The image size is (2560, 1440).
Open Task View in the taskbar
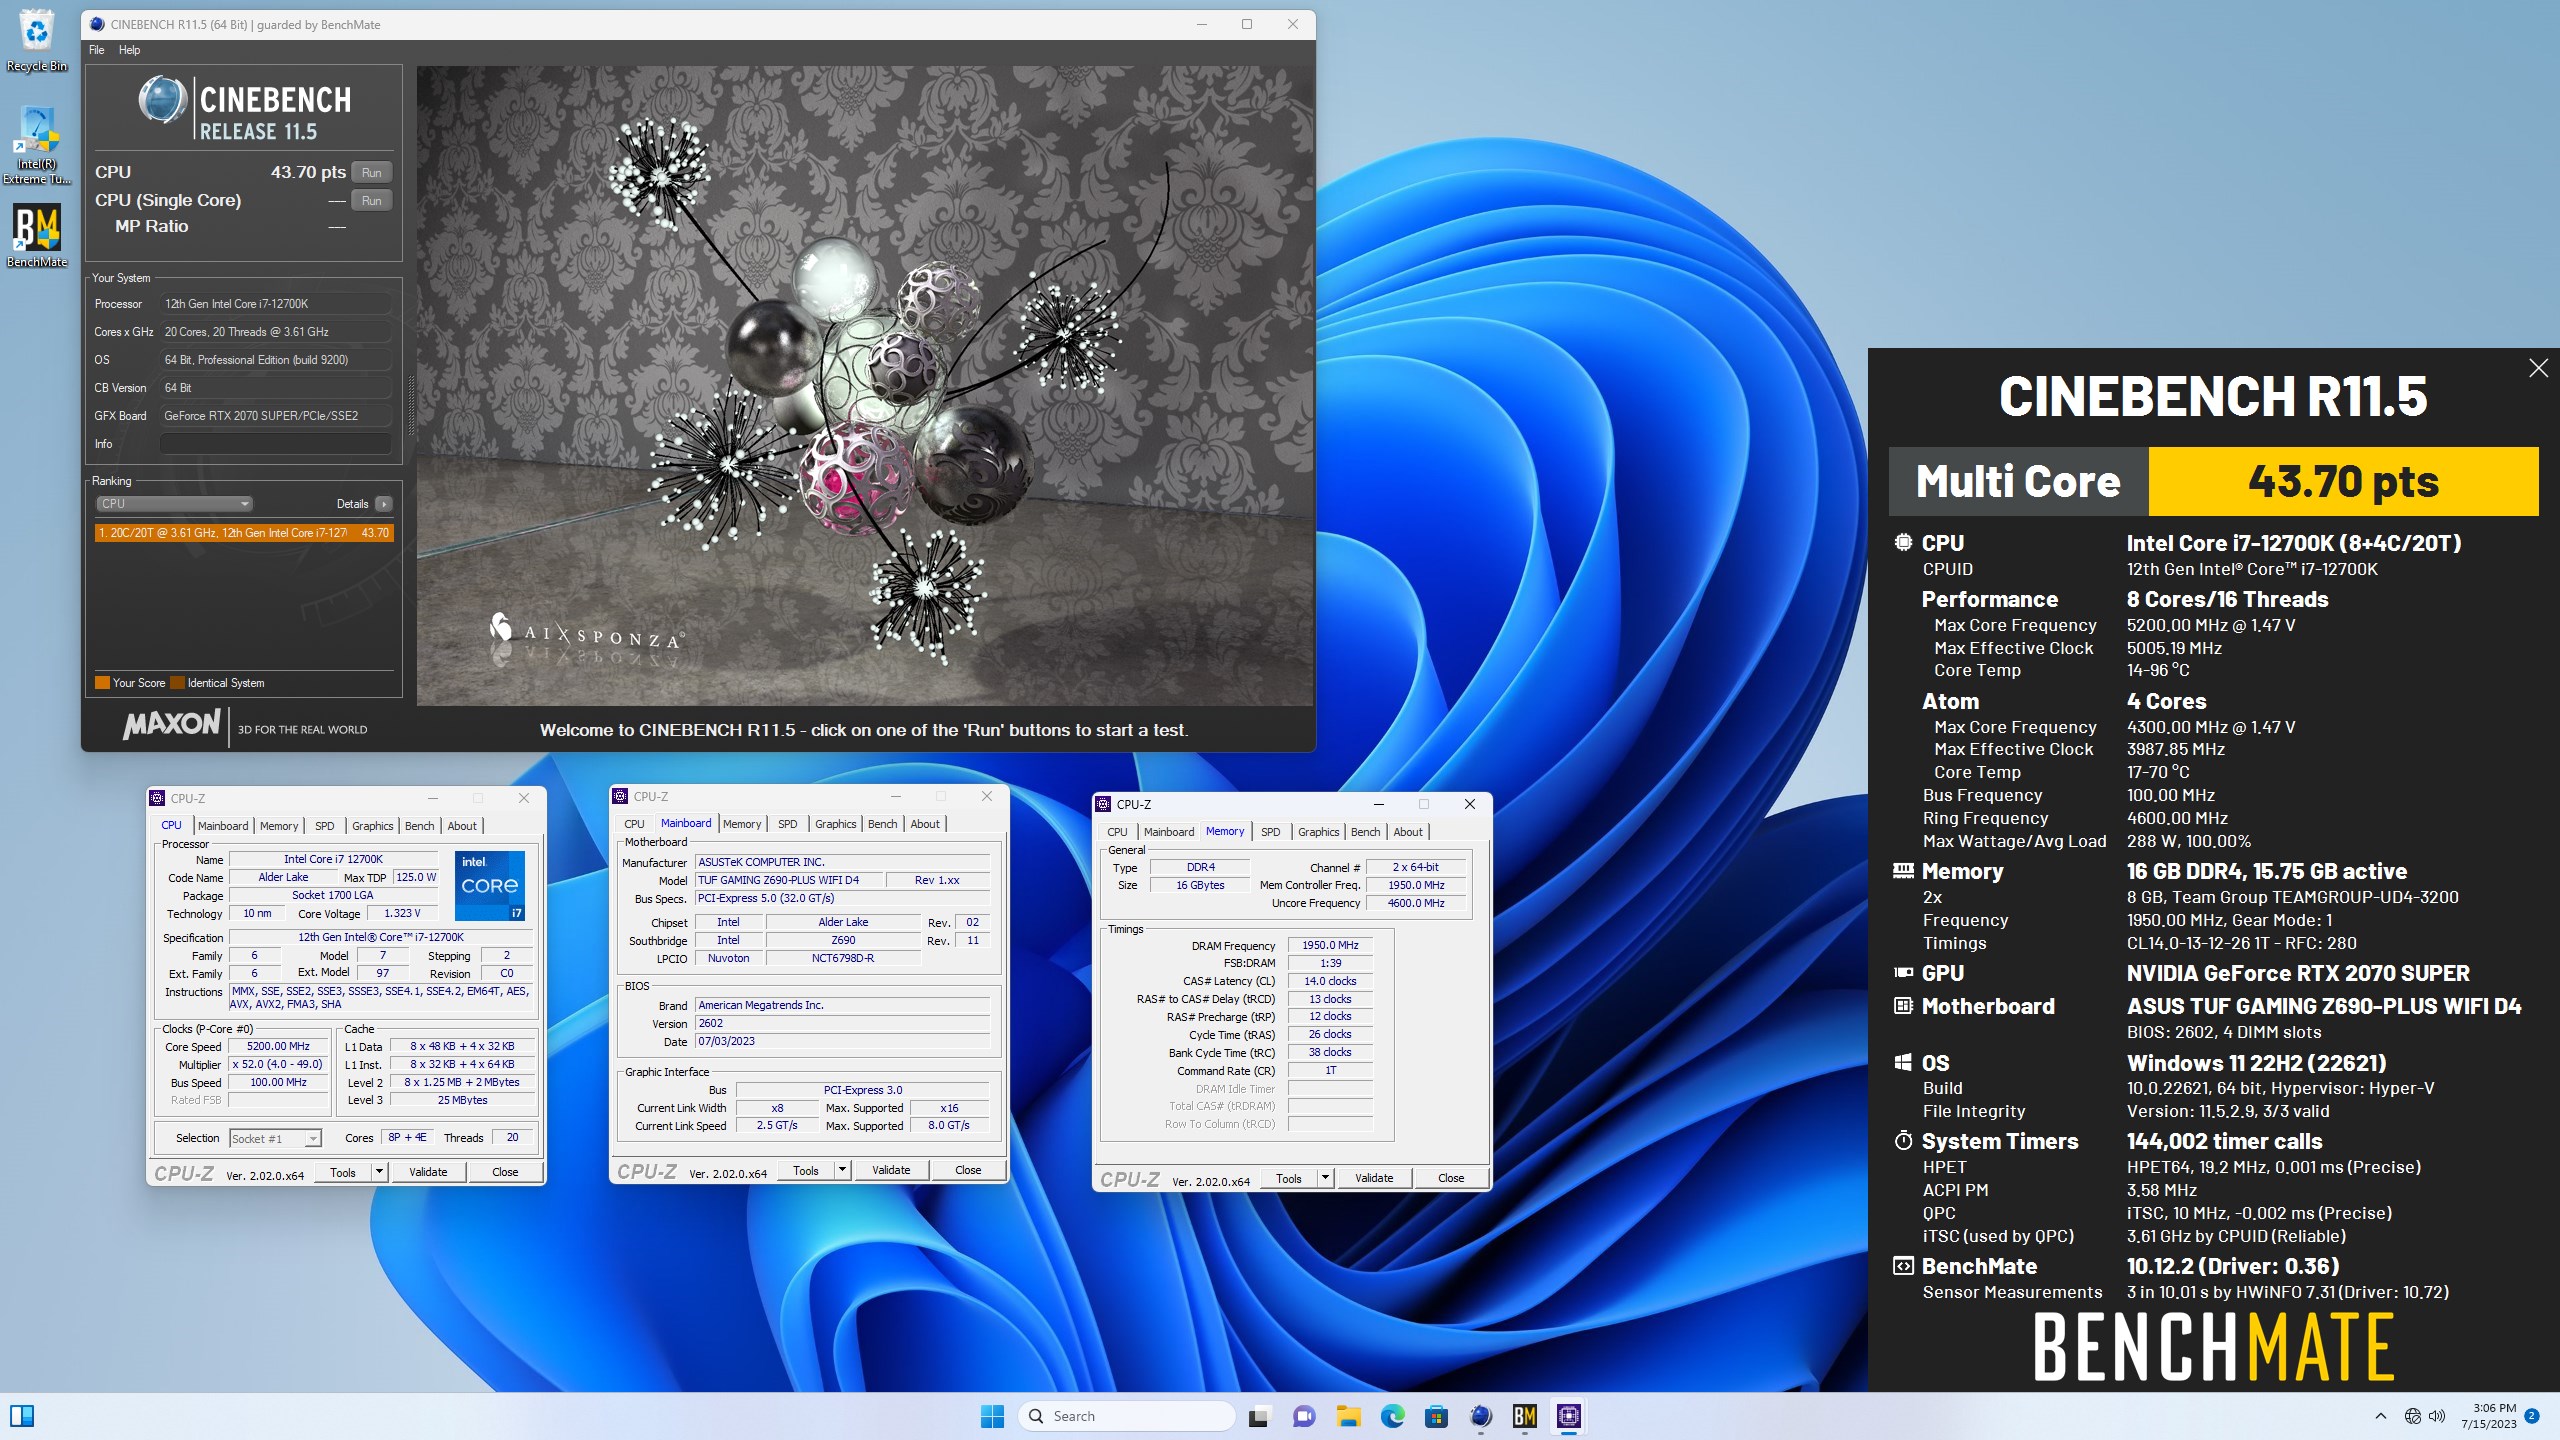pyautogui.click(x=1258, y=1416)
